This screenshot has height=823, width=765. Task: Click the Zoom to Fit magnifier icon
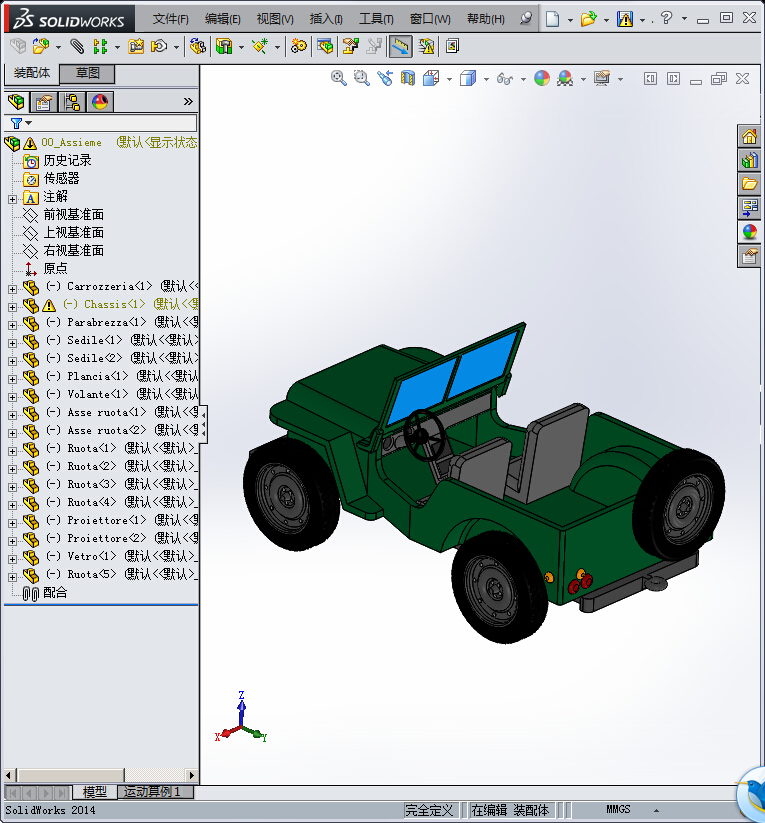[339, 79]
